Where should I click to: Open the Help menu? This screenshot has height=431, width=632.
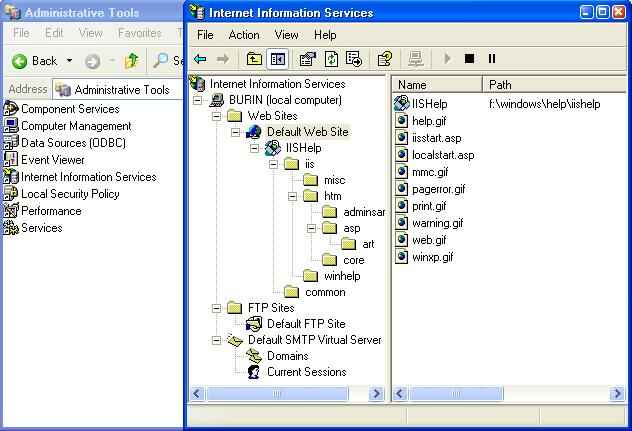tap(325, 35)
